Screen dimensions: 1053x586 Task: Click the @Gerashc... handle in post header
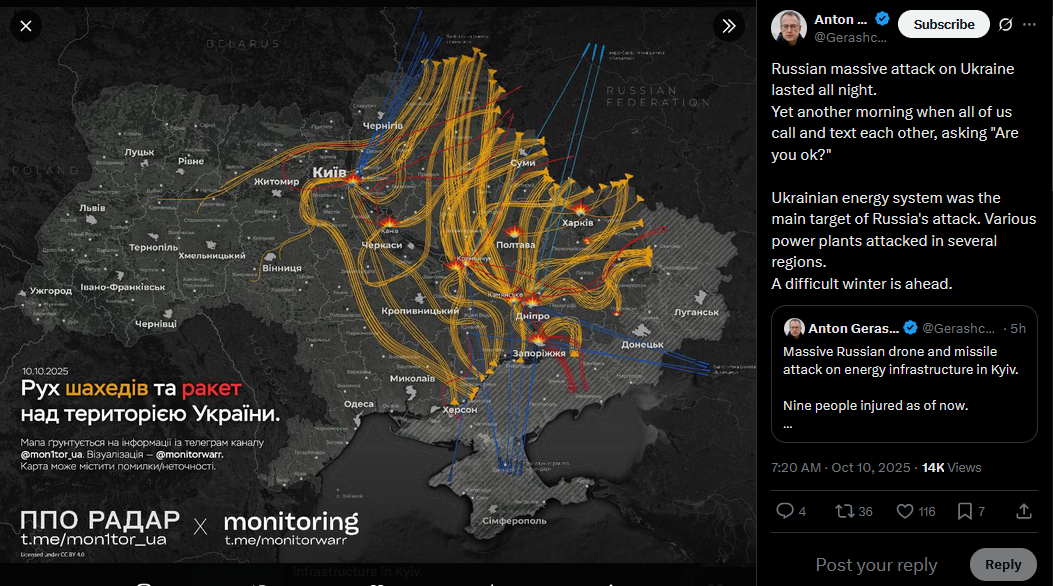point(850,38)
